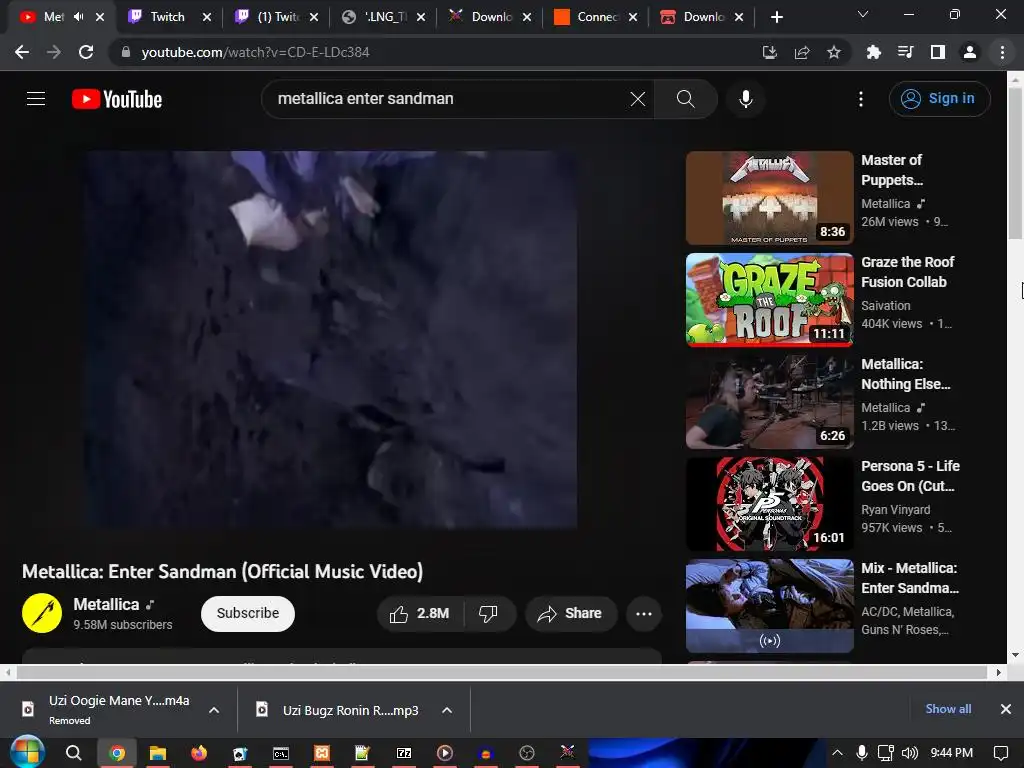Run search with magnifier button
Viewport: 1024px width, 768px height.
coord(685,99)
